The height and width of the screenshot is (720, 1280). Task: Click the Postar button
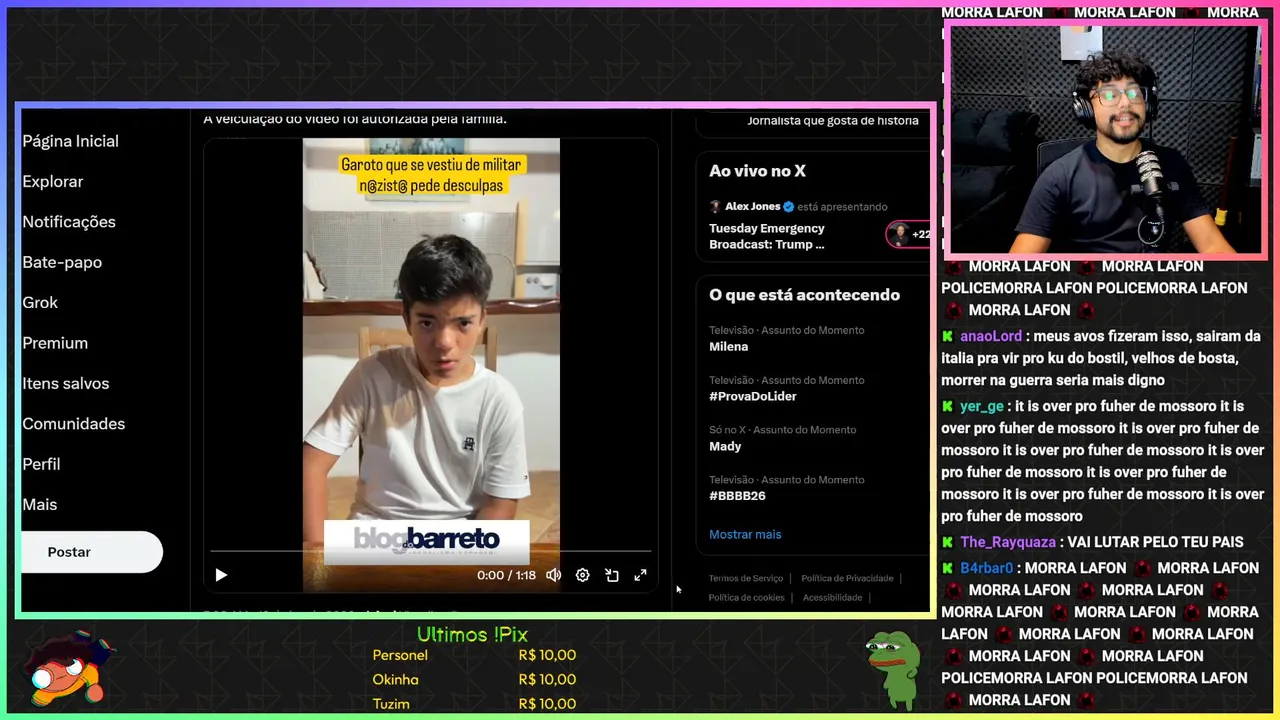91,552
